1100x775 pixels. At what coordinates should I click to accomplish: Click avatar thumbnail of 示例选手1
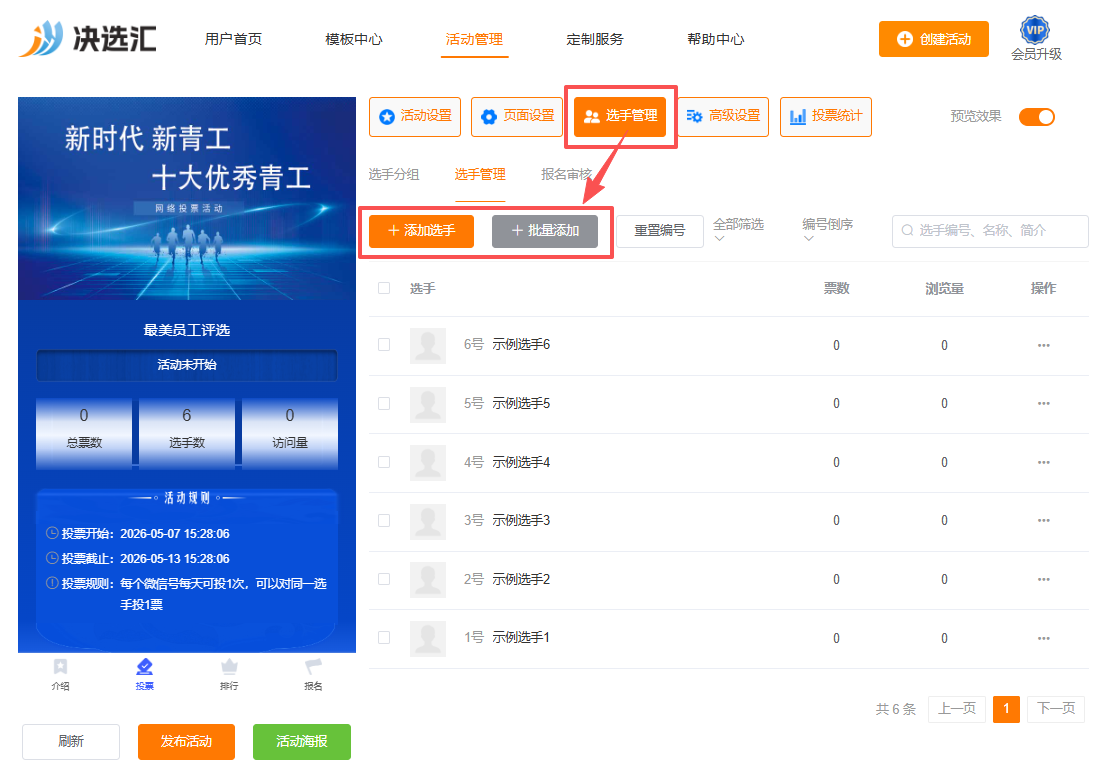[428, 638]
